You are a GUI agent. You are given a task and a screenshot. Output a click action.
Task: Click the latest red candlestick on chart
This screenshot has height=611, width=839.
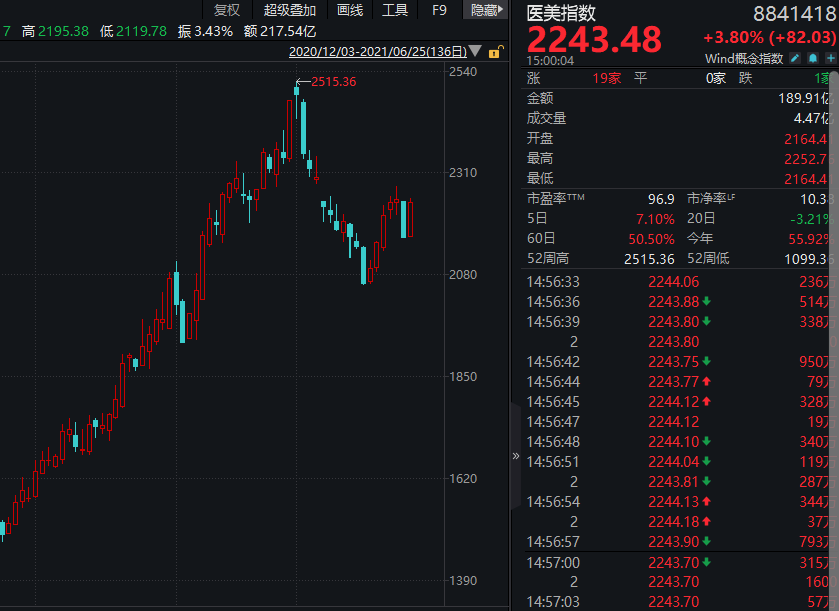click(410, 219)
